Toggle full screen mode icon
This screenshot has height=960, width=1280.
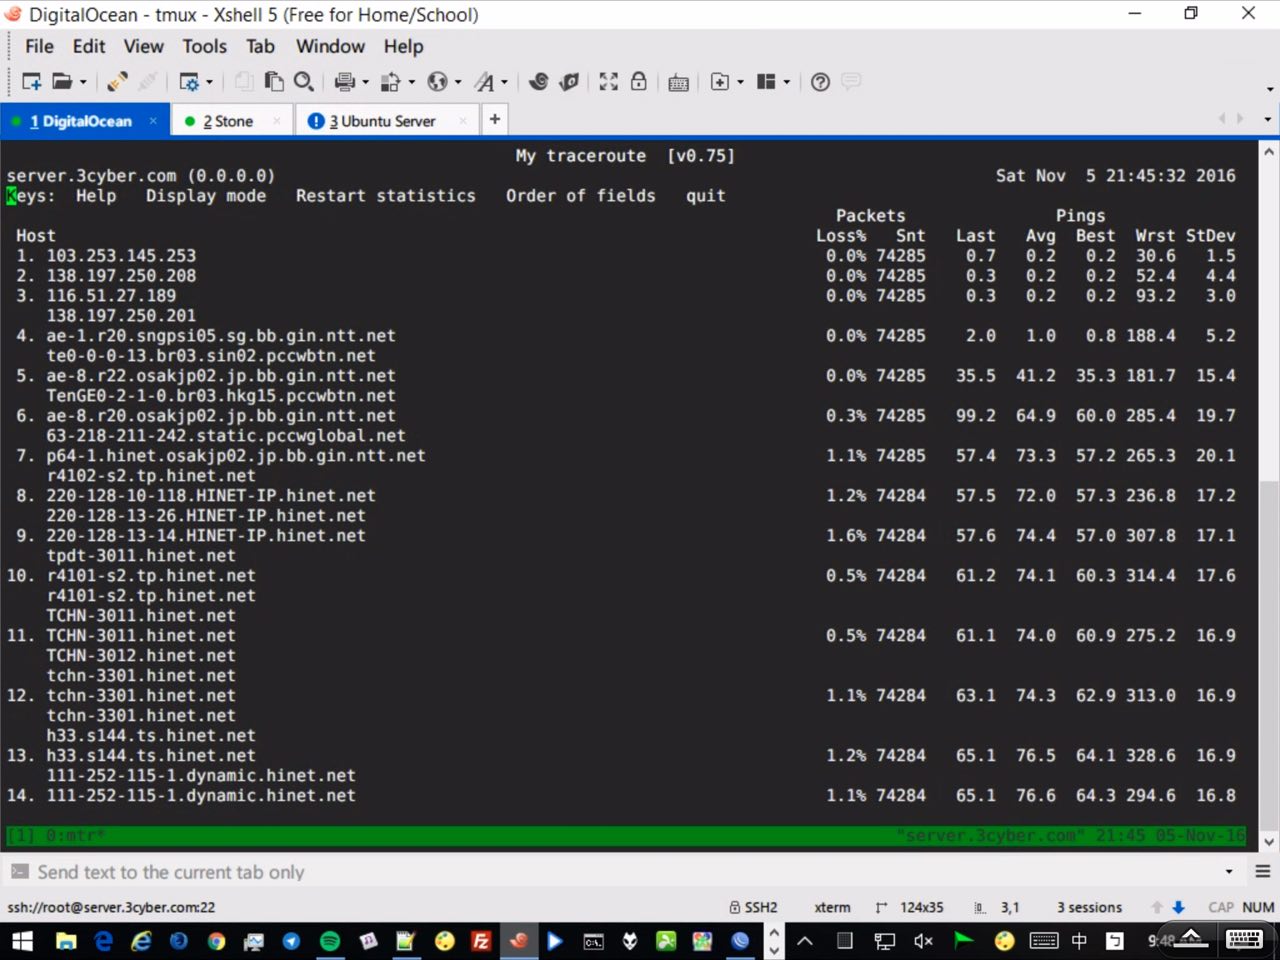point(608,82)
